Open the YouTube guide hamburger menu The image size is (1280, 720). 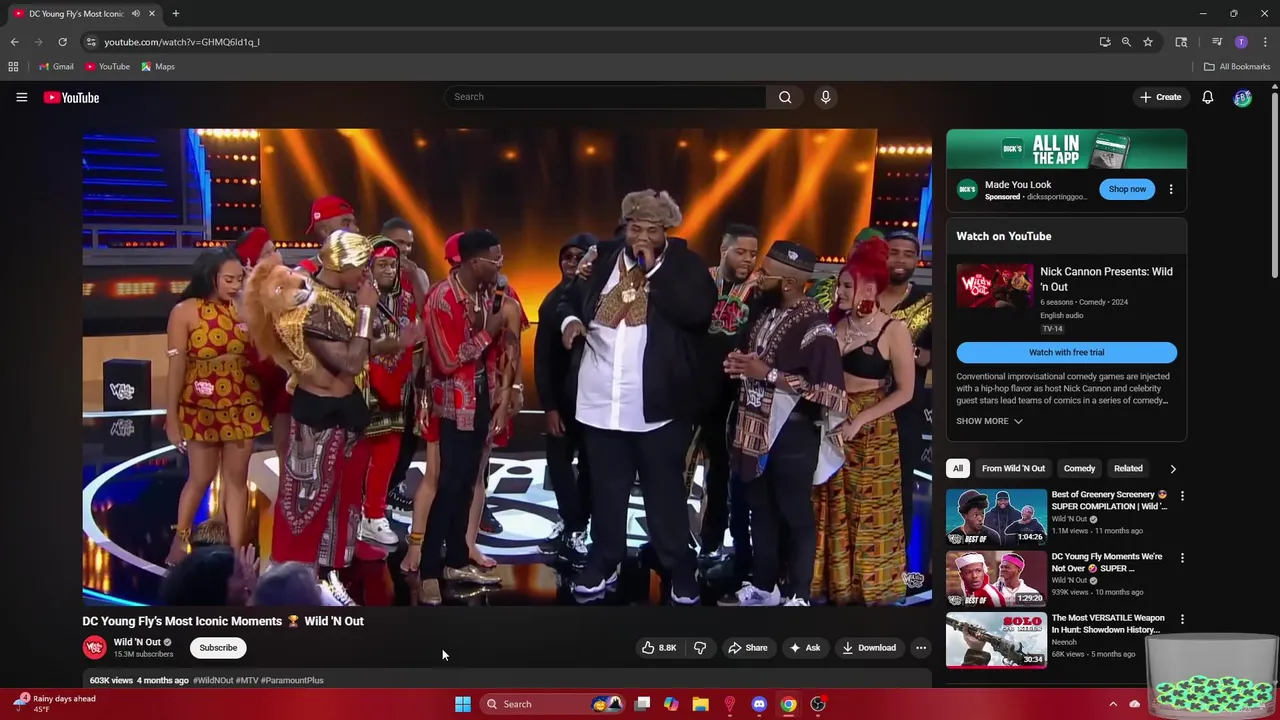point(21,97)
